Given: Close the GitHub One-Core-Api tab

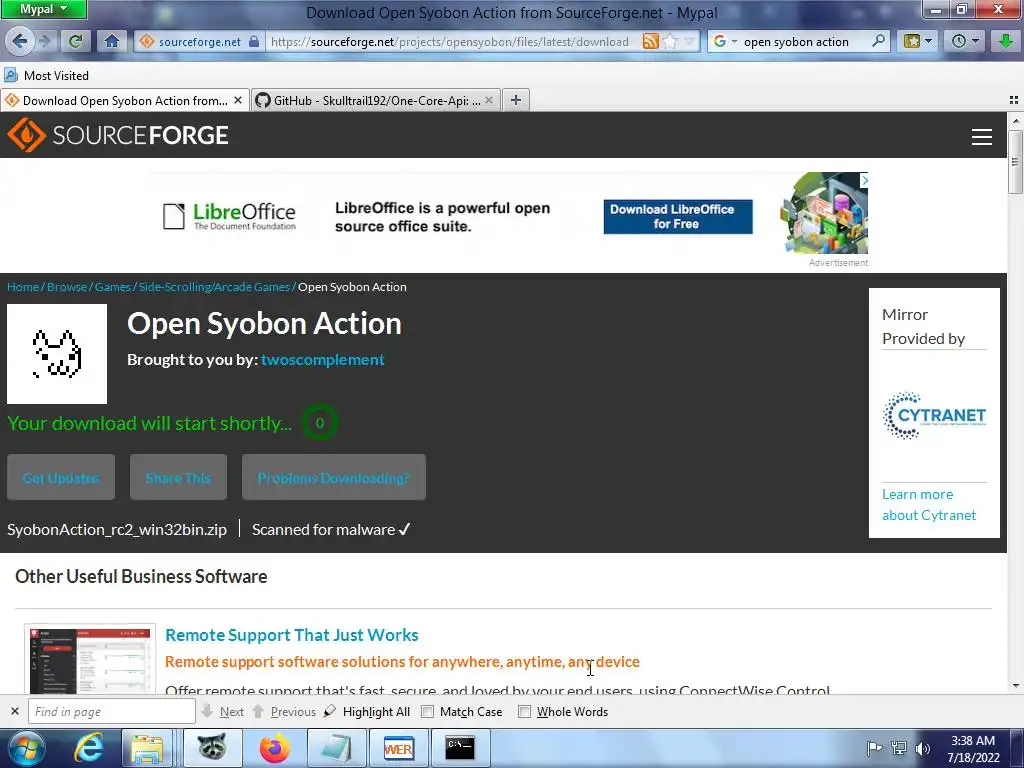Looking at the screenshot, I should (488, 101).
